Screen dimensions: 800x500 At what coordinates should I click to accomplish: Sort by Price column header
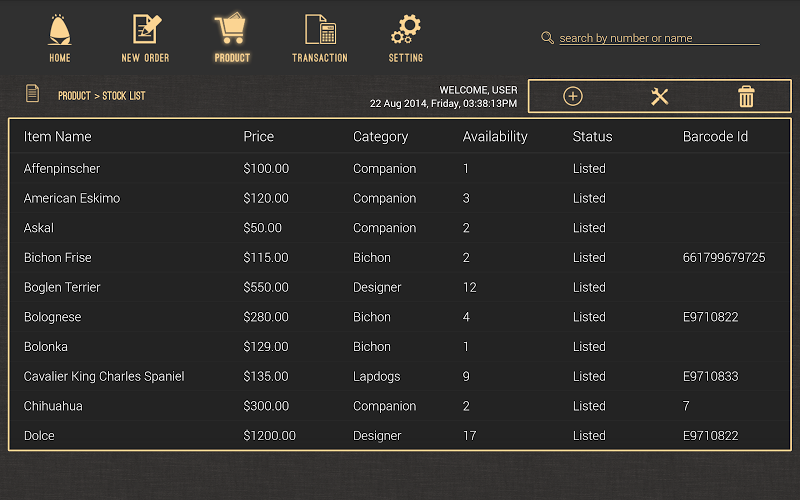tap(258, 137)
